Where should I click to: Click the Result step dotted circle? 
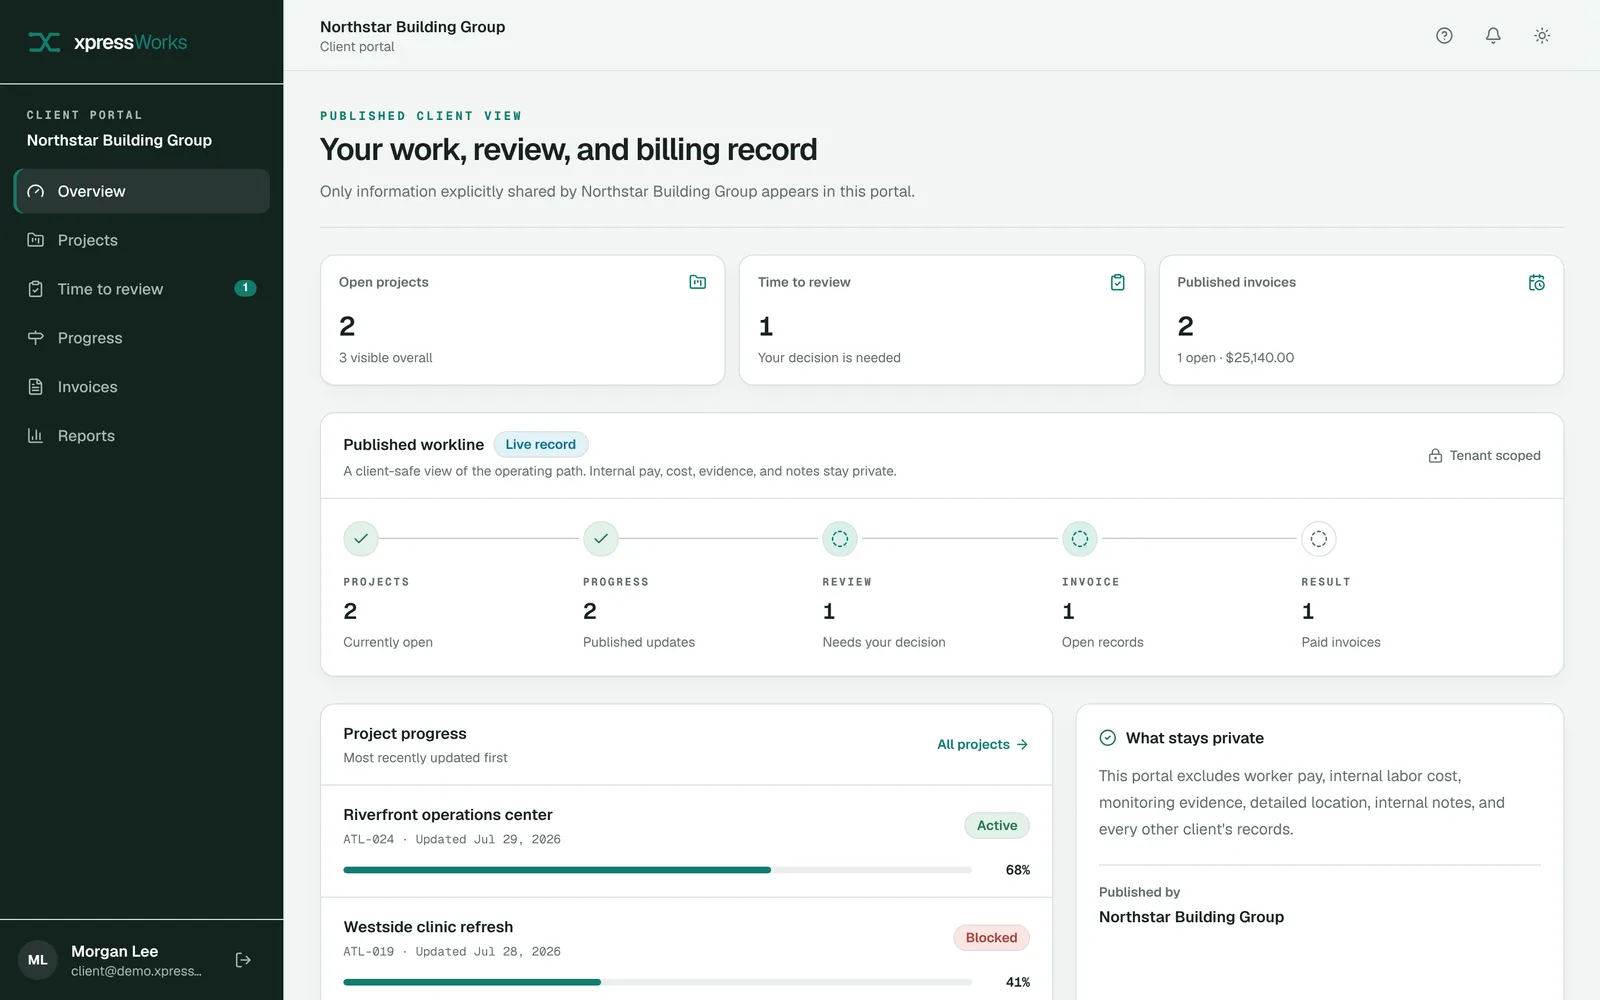point(1319,538)
